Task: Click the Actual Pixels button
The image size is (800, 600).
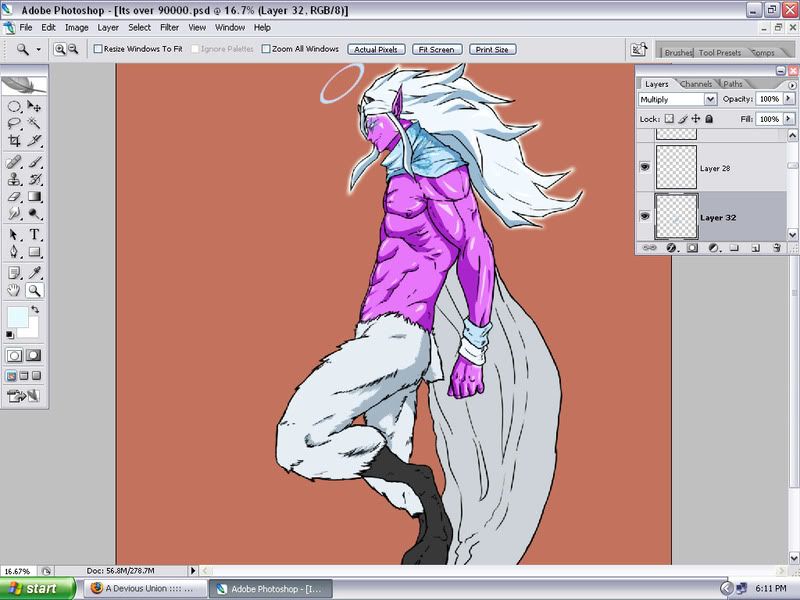Action: point(376,49)
